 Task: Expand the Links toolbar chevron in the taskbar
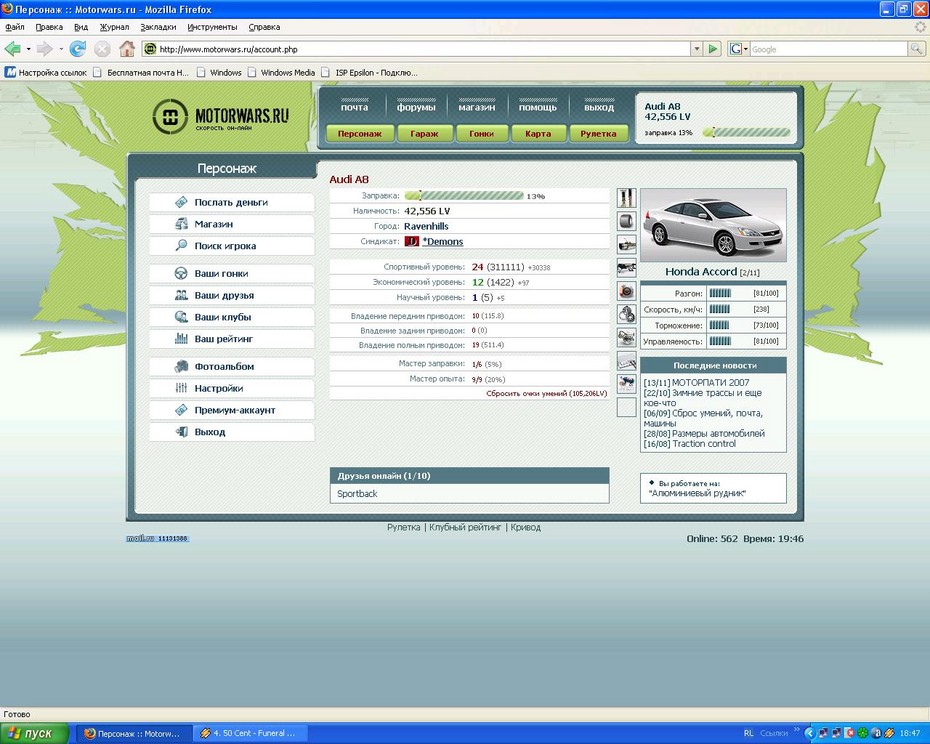(797, 730)
